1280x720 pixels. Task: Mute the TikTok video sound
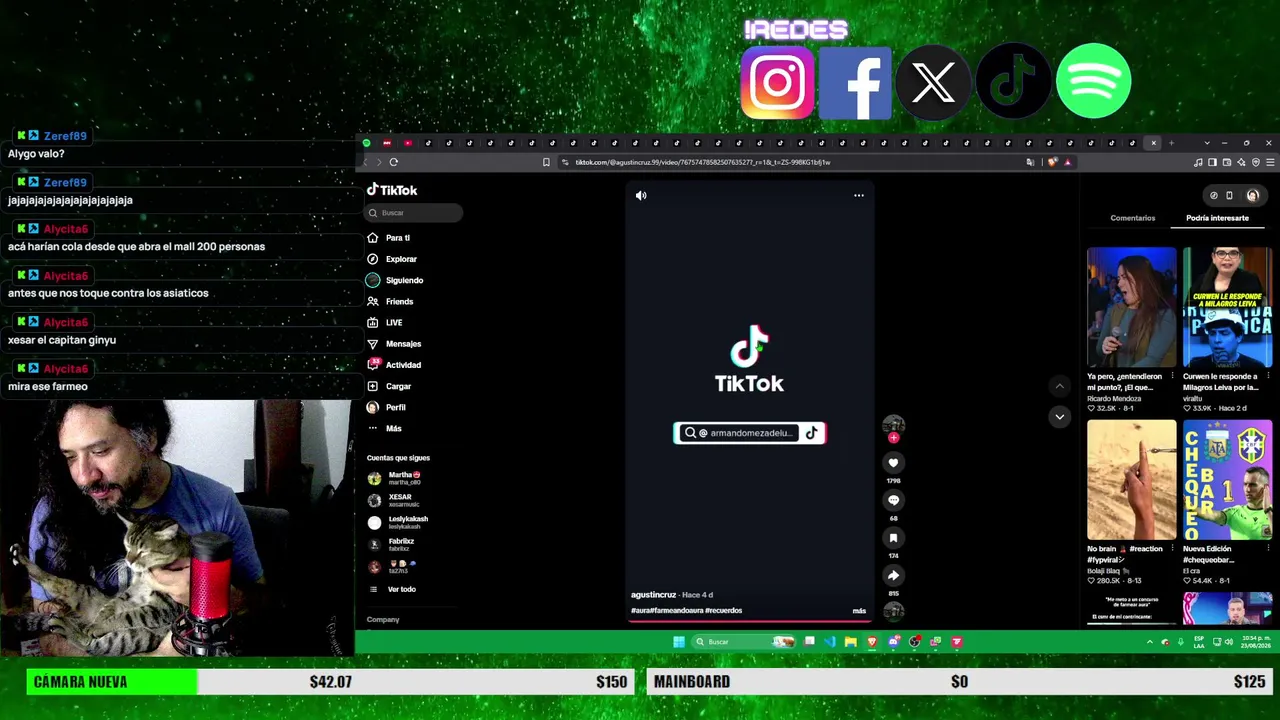(641, 196)
